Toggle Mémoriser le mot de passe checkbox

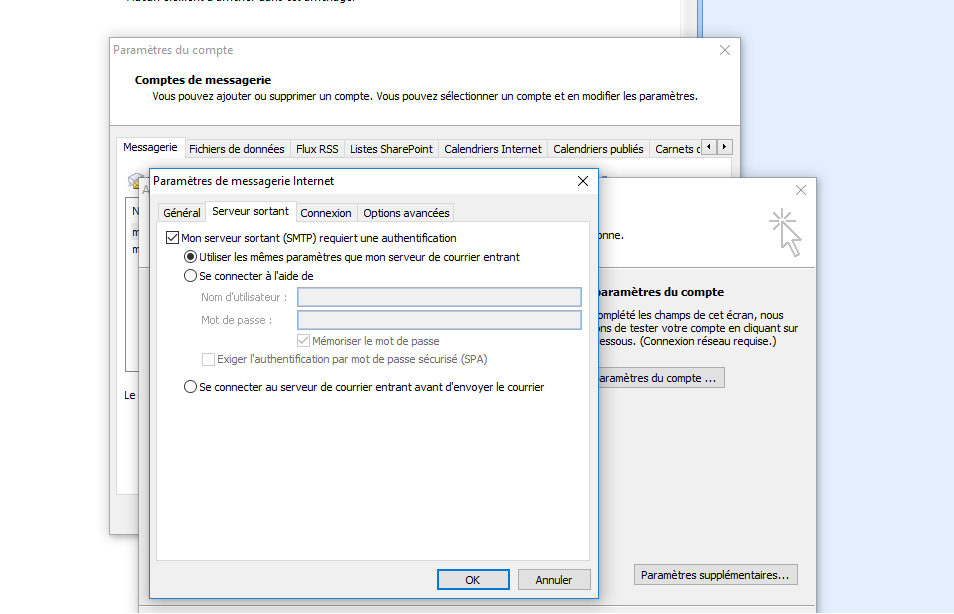[x=304, y=341]
